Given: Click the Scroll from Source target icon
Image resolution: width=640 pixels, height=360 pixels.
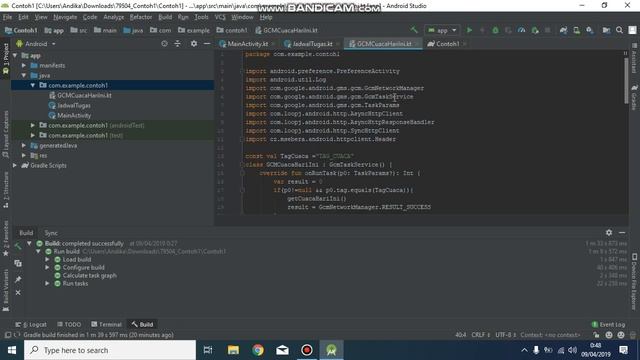Looking at the screenshot, I should tap(164, 44).
